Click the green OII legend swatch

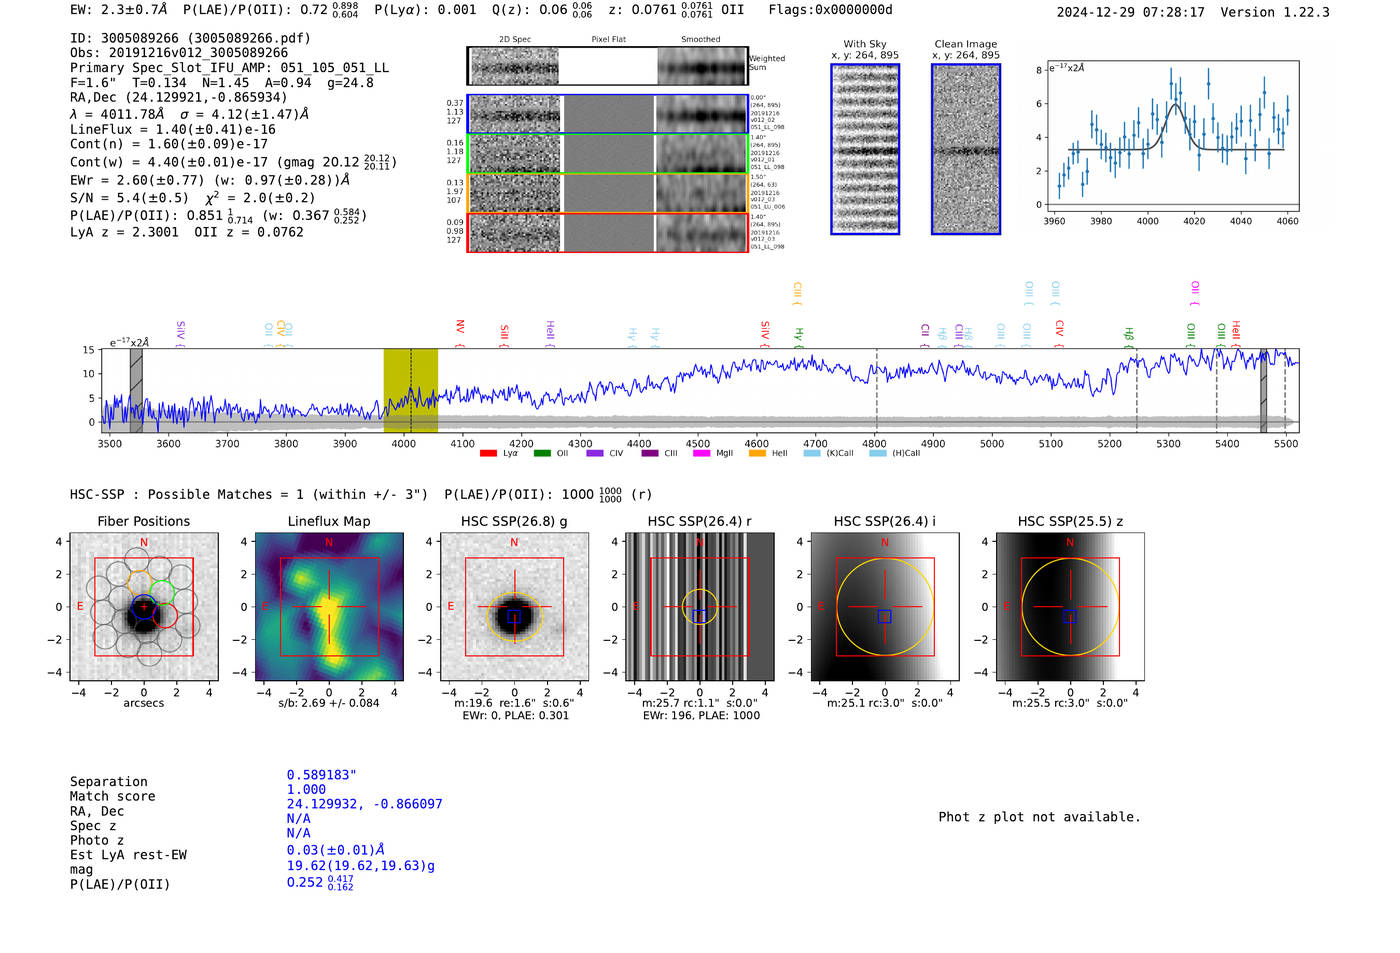(x=542, y=454)
